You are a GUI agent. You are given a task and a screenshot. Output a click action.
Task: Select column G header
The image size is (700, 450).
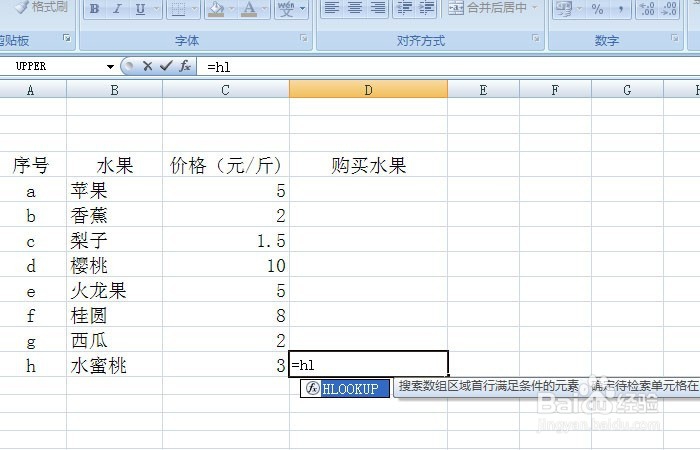[x=627, y=90]
